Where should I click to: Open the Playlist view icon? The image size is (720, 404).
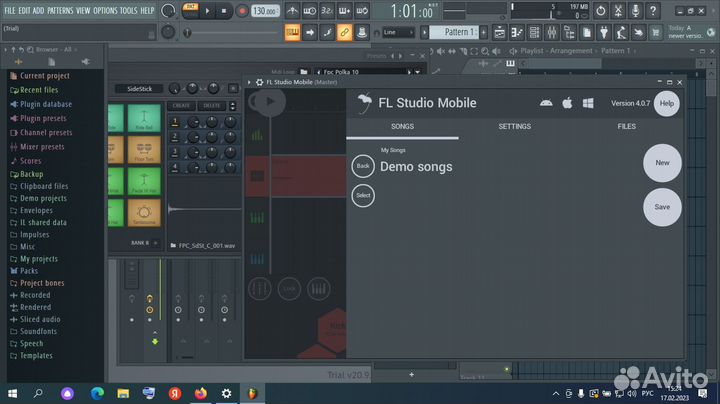pos(499,33)
